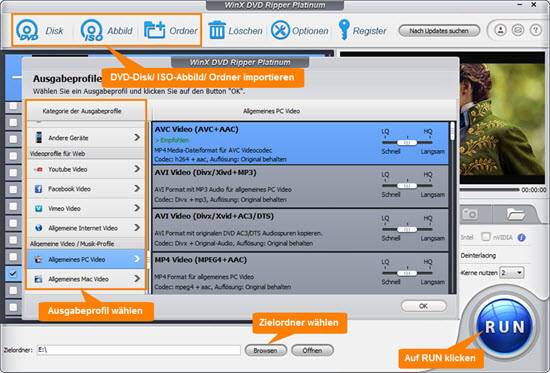Load a DVD with the Disk icon

click(x=27, y=30)
